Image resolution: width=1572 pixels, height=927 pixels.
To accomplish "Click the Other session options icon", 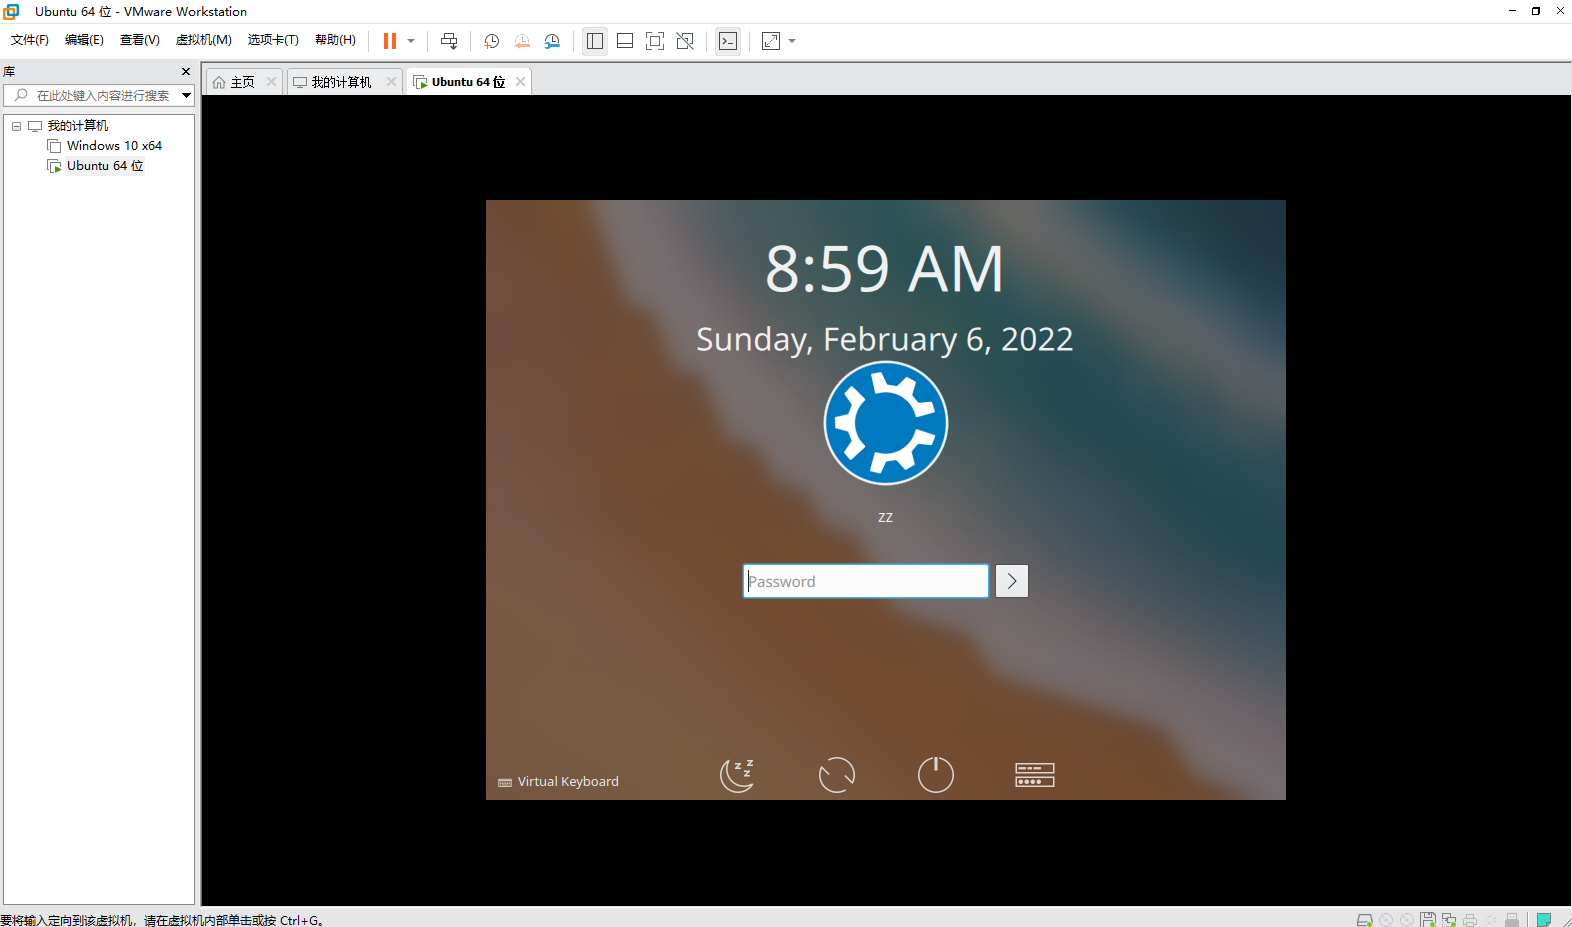I will (1035, 775).
